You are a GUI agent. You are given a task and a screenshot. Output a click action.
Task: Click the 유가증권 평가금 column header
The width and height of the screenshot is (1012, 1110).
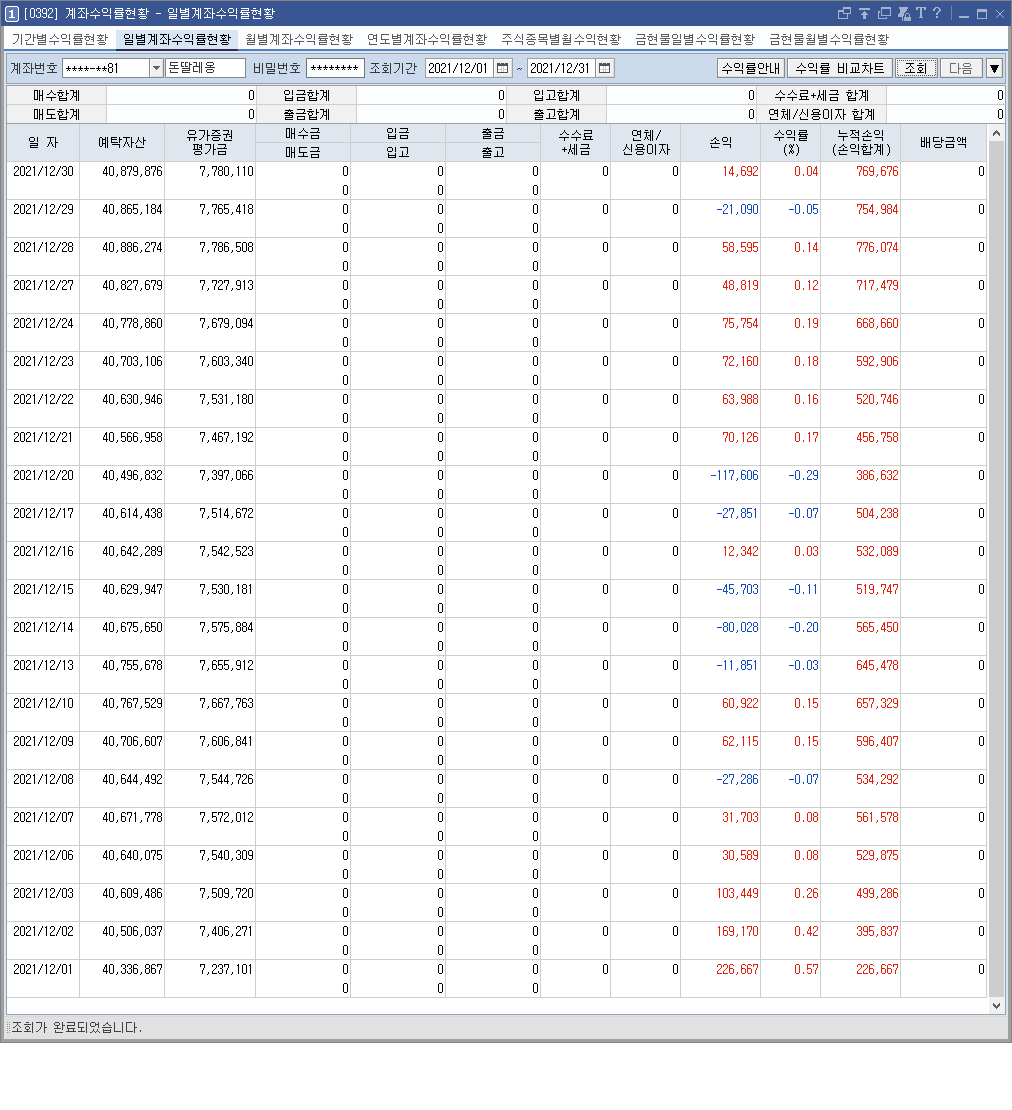209,142
